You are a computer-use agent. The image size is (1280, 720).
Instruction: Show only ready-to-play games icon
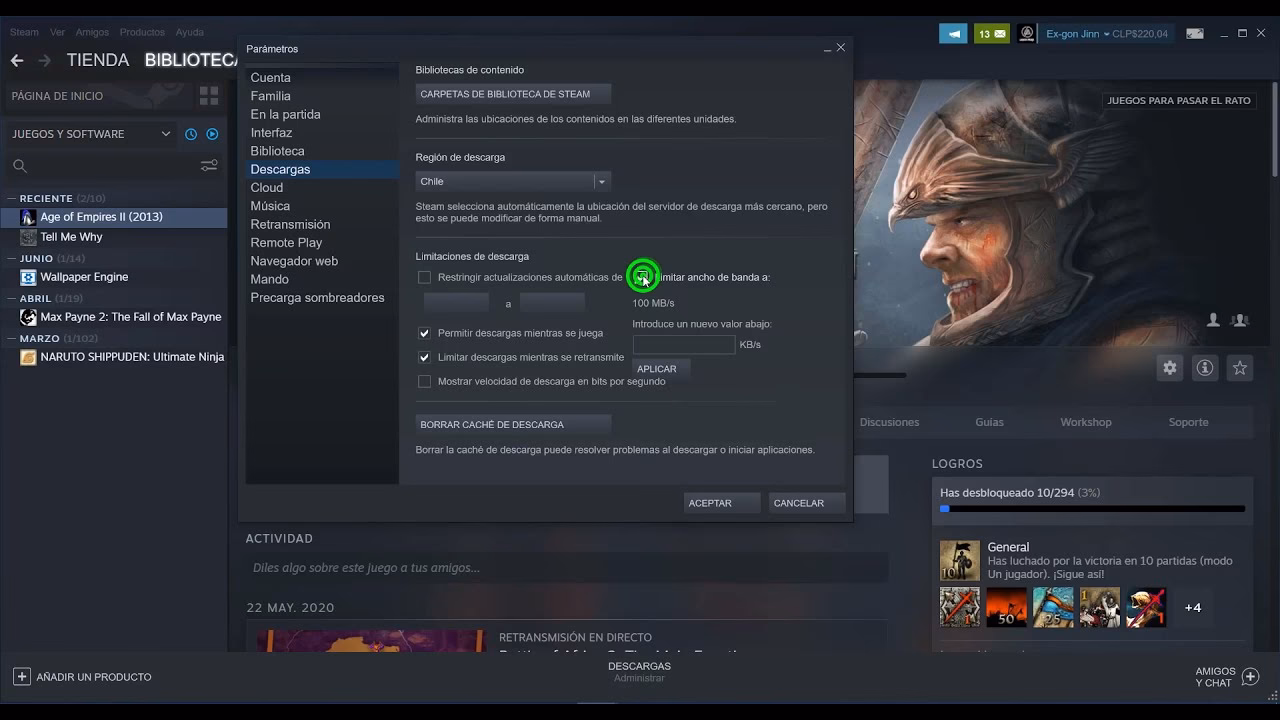(212, 134)
